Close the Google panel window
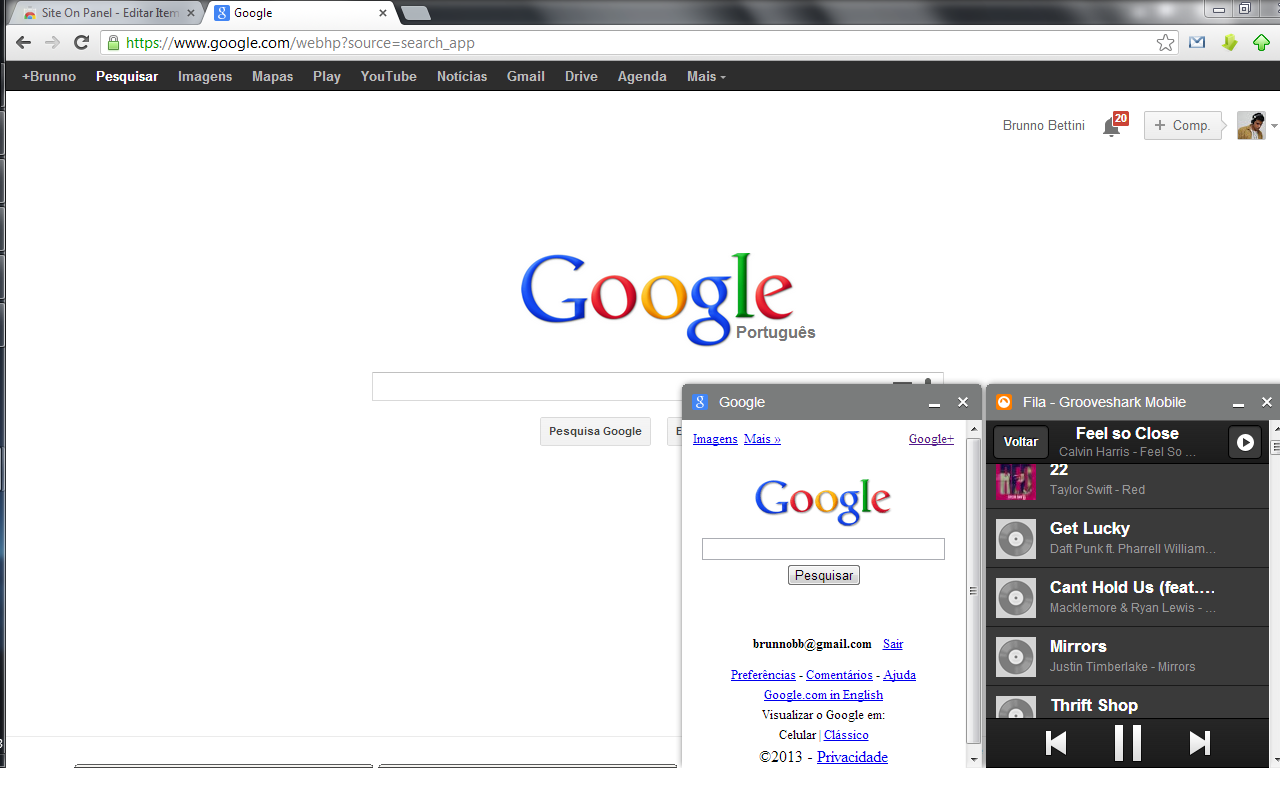Screen dimensions: 1280x800 [963, 402]
